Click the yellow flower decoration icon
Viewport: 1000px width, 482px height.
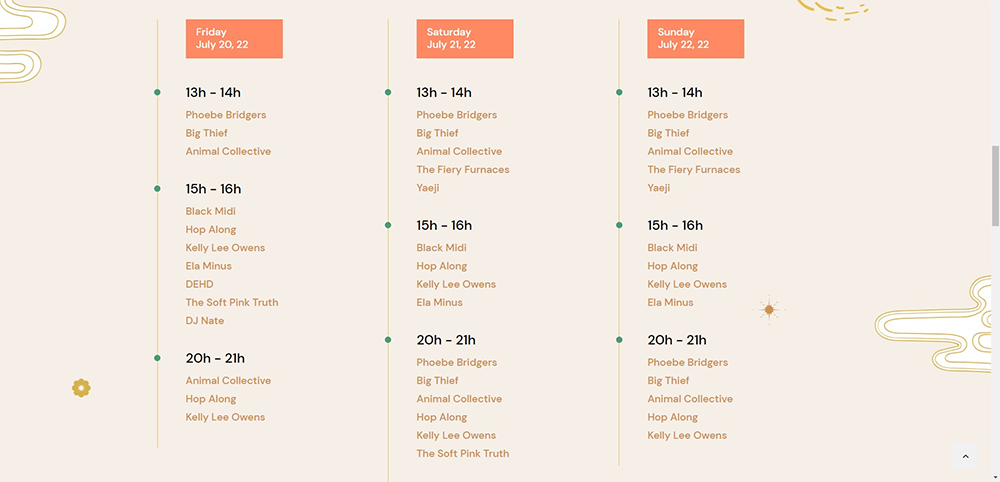81,388
